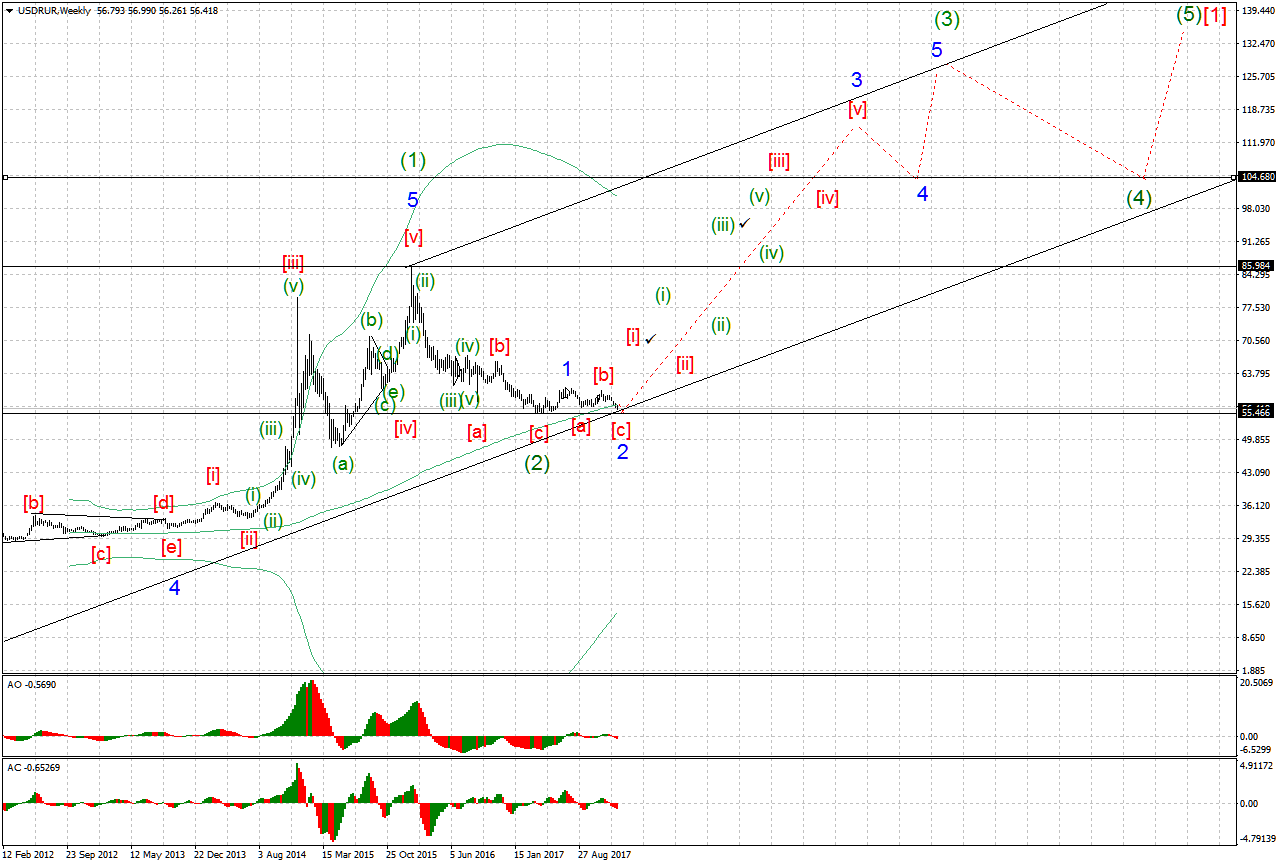This screenshot has width=1276, height=866.
Task: Click the green (a) wave label
Action: click(343, 464)
